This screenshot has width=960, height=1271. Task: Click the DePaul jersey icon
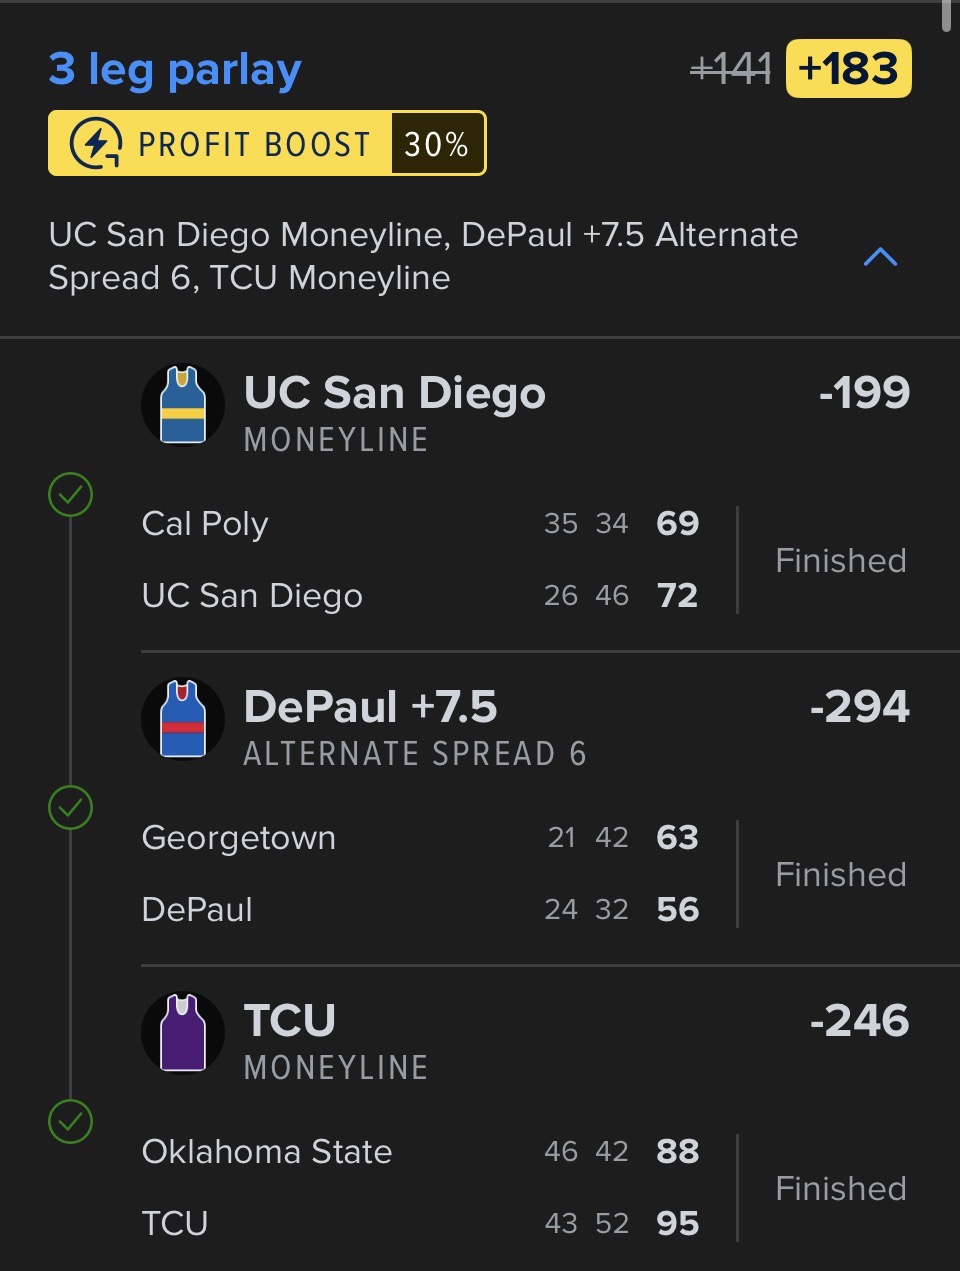click(x=183, y=719)
